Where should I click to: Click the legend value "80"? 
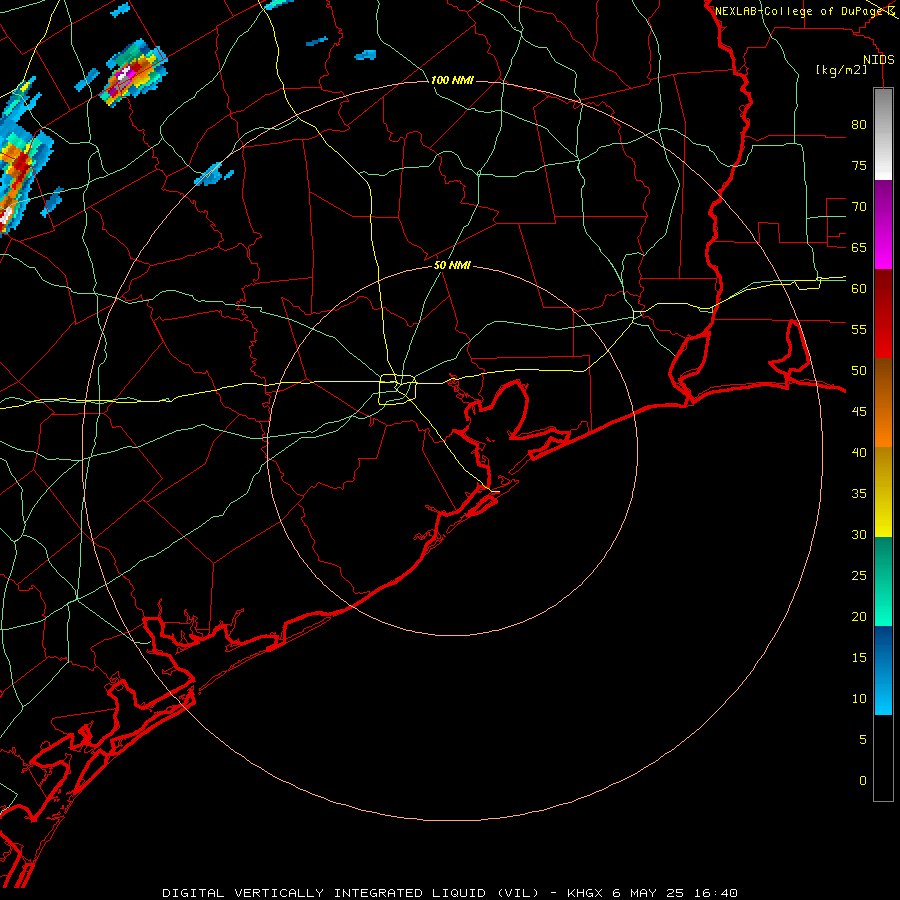(859, 125)
